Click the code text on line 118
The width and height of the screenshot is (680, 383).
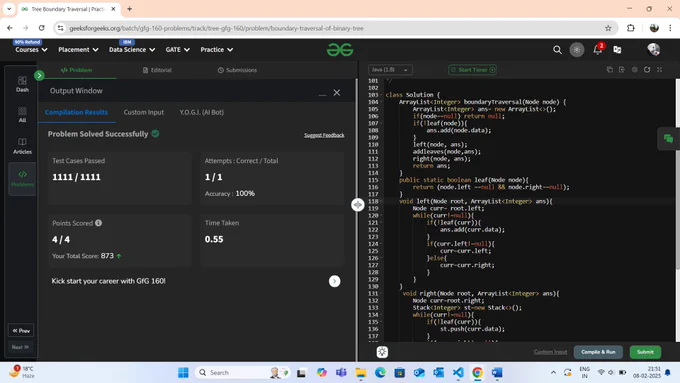(476, 202)
